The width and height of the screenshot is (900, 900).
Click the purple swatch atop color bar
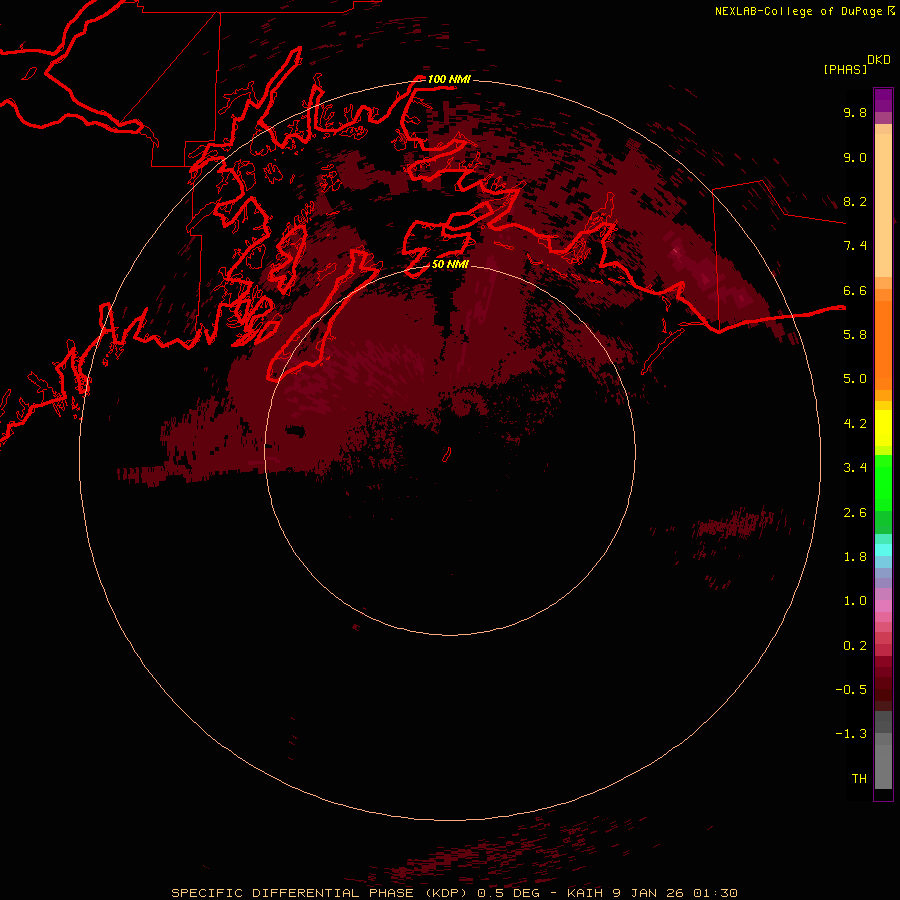[883, 100]
